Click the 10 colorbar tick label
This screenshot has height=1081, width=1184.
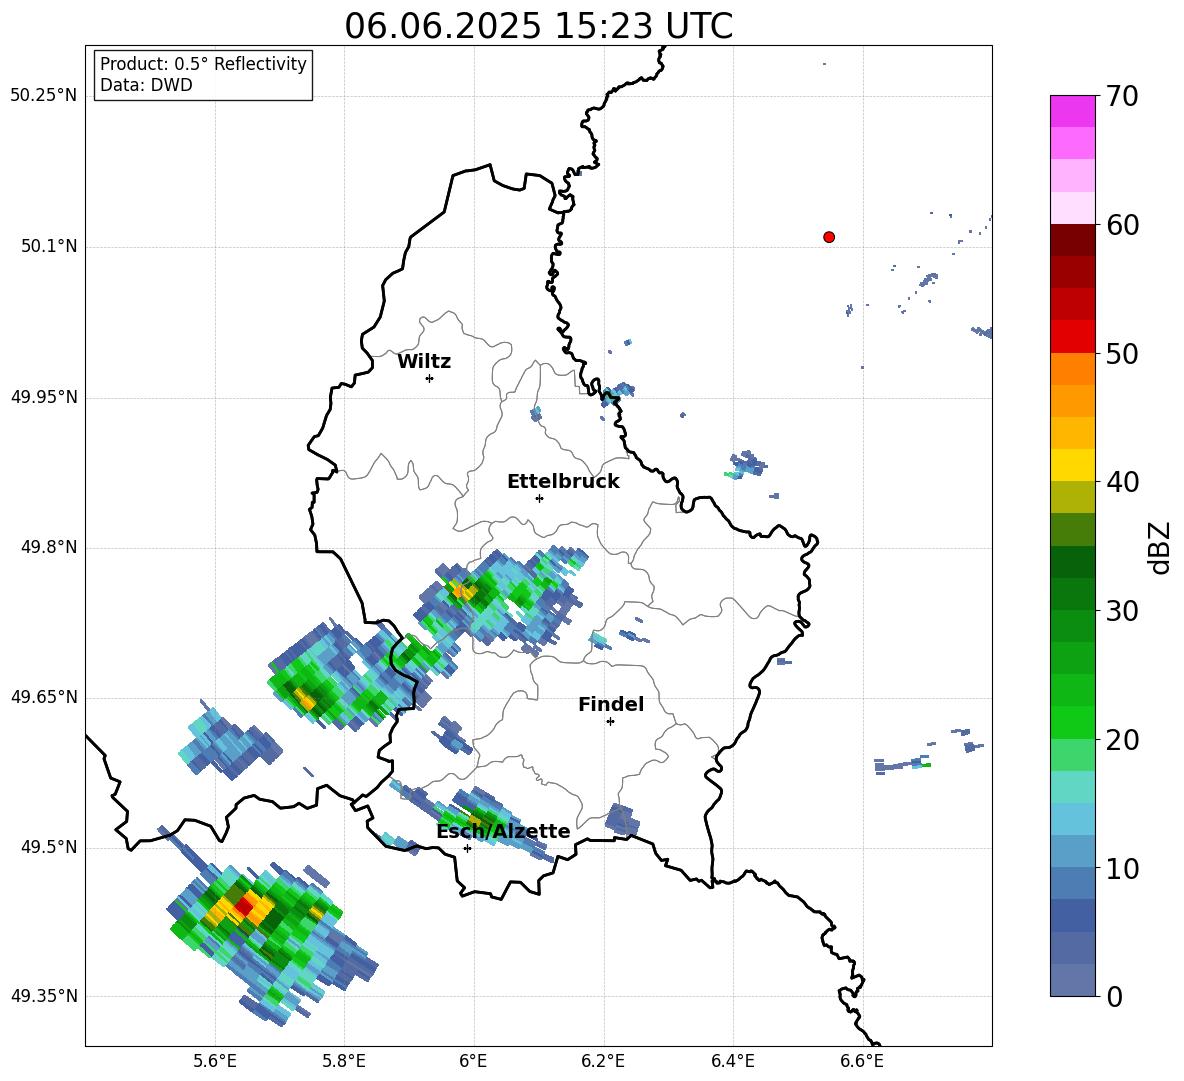[x=1122, y=868]
